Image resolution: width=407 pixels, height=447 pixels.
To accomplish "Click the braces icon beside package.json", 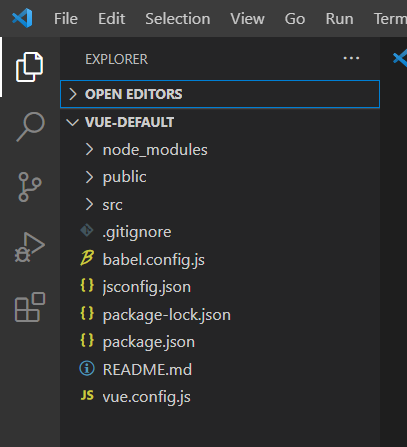I will coord(87,341).
